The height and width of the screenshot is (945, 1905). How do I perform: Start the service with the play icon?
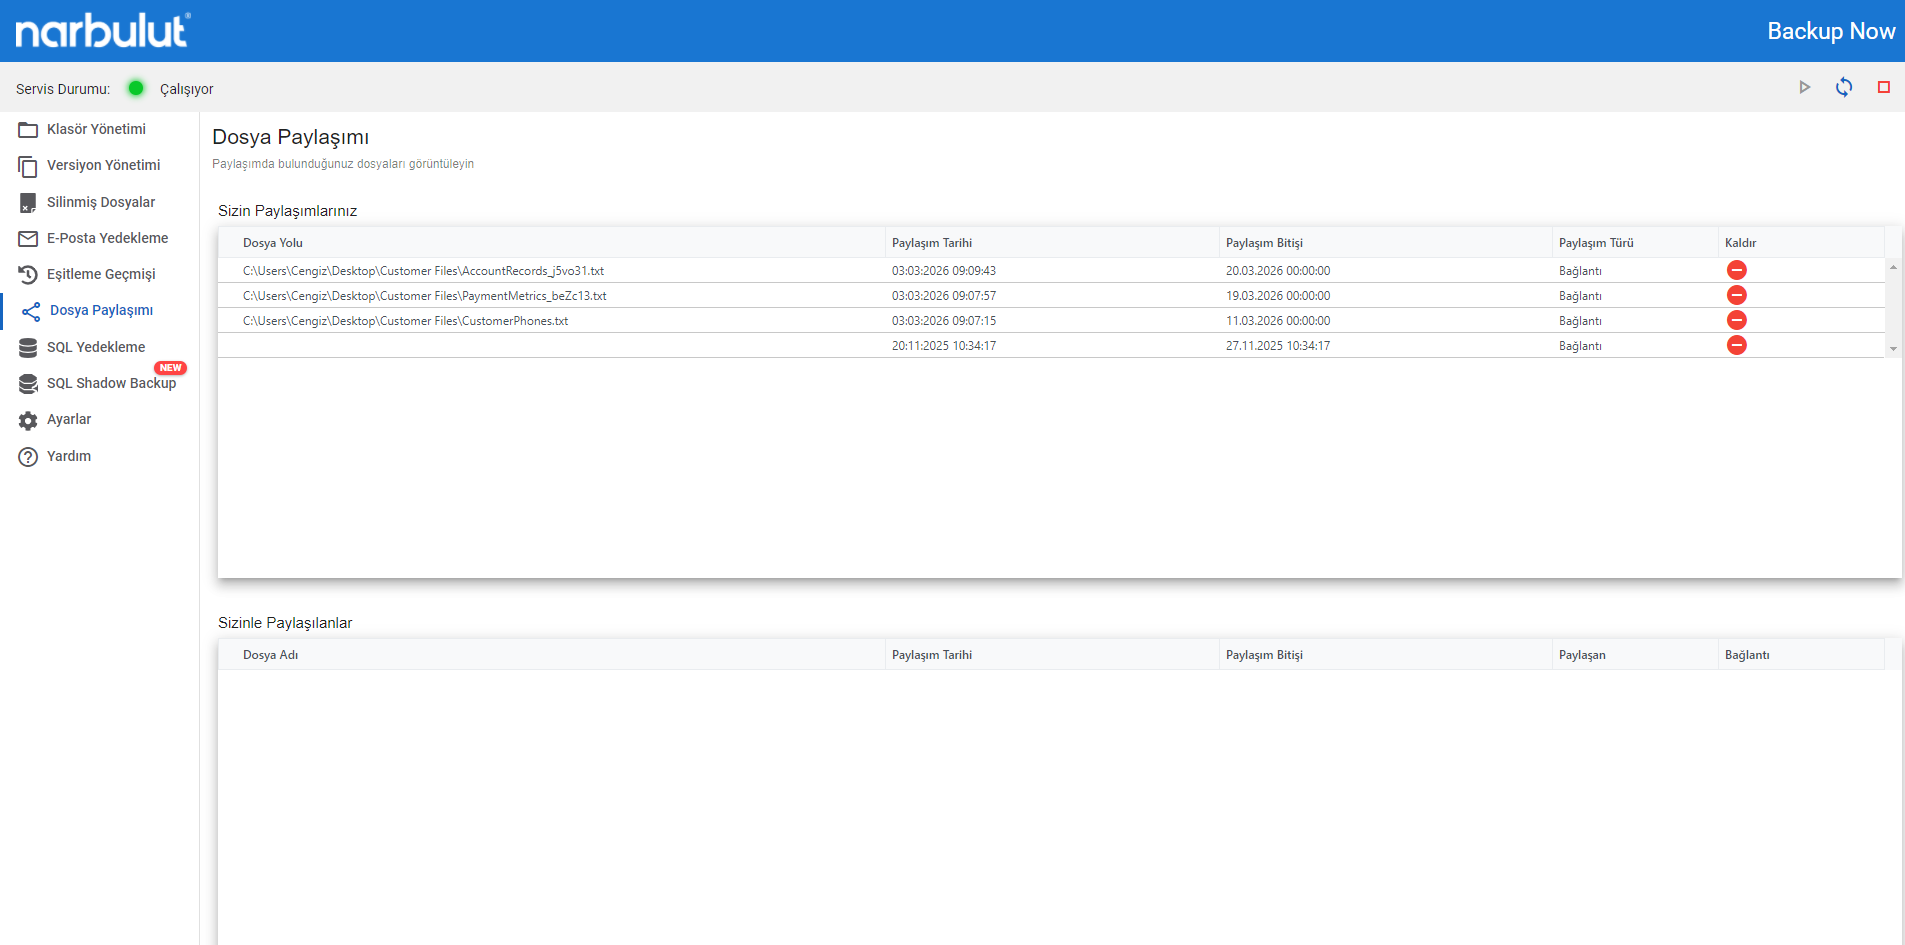click(1804, 87)
